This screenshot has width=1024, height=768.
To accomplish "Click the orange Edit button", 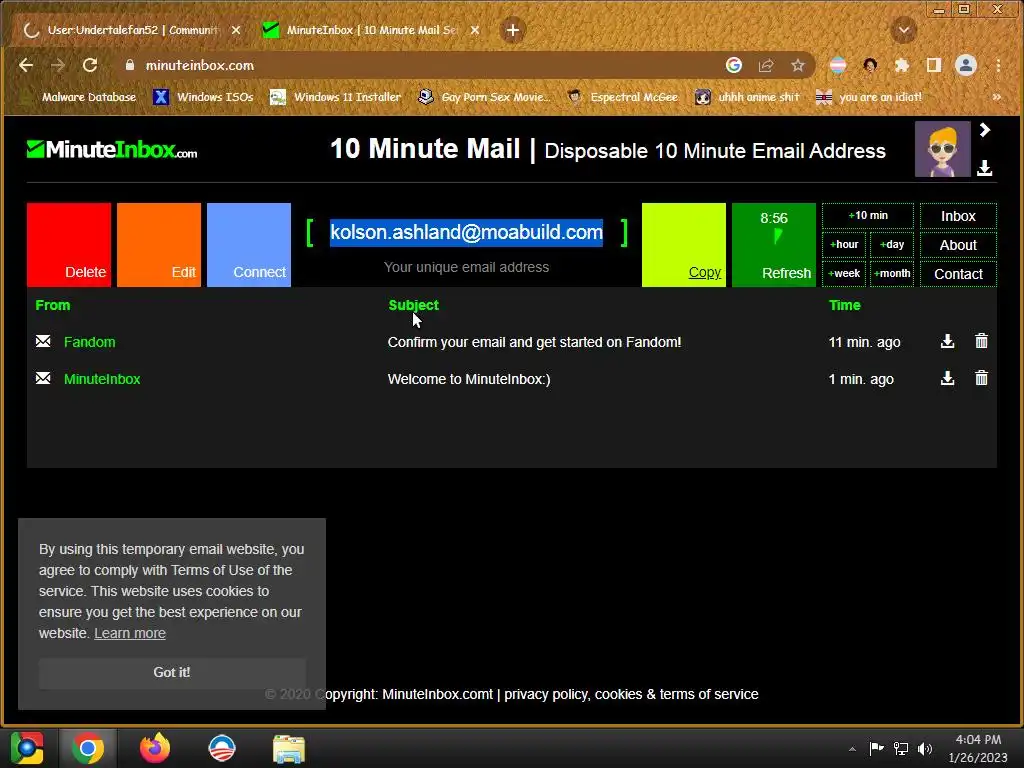I will click(x=159, y=245).
